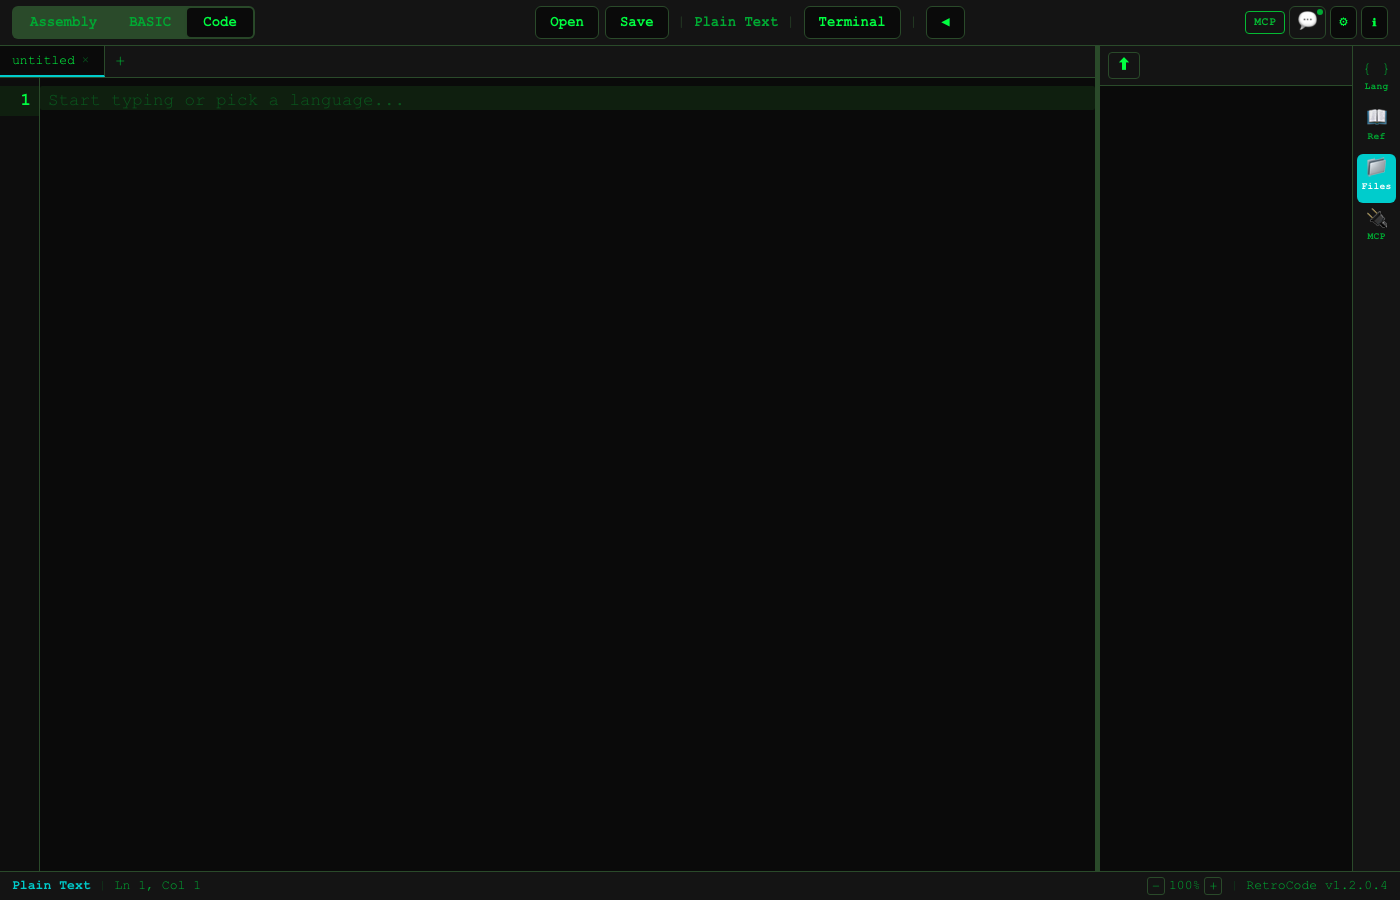Close the untitled tab
1400x900 pixels.
tap(86, 60)
